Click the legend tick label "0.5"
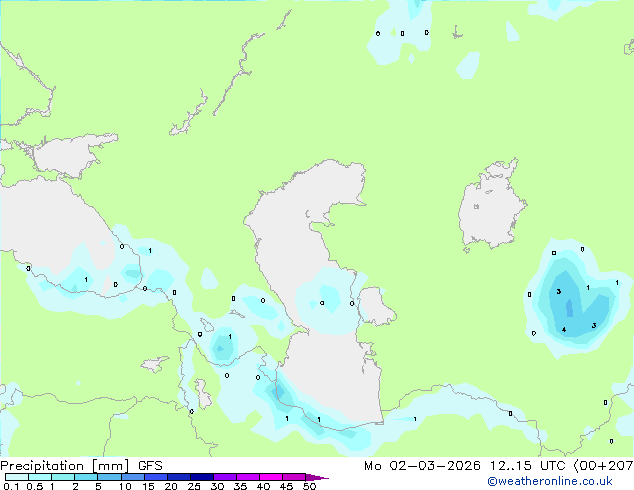 click(35, 486)
